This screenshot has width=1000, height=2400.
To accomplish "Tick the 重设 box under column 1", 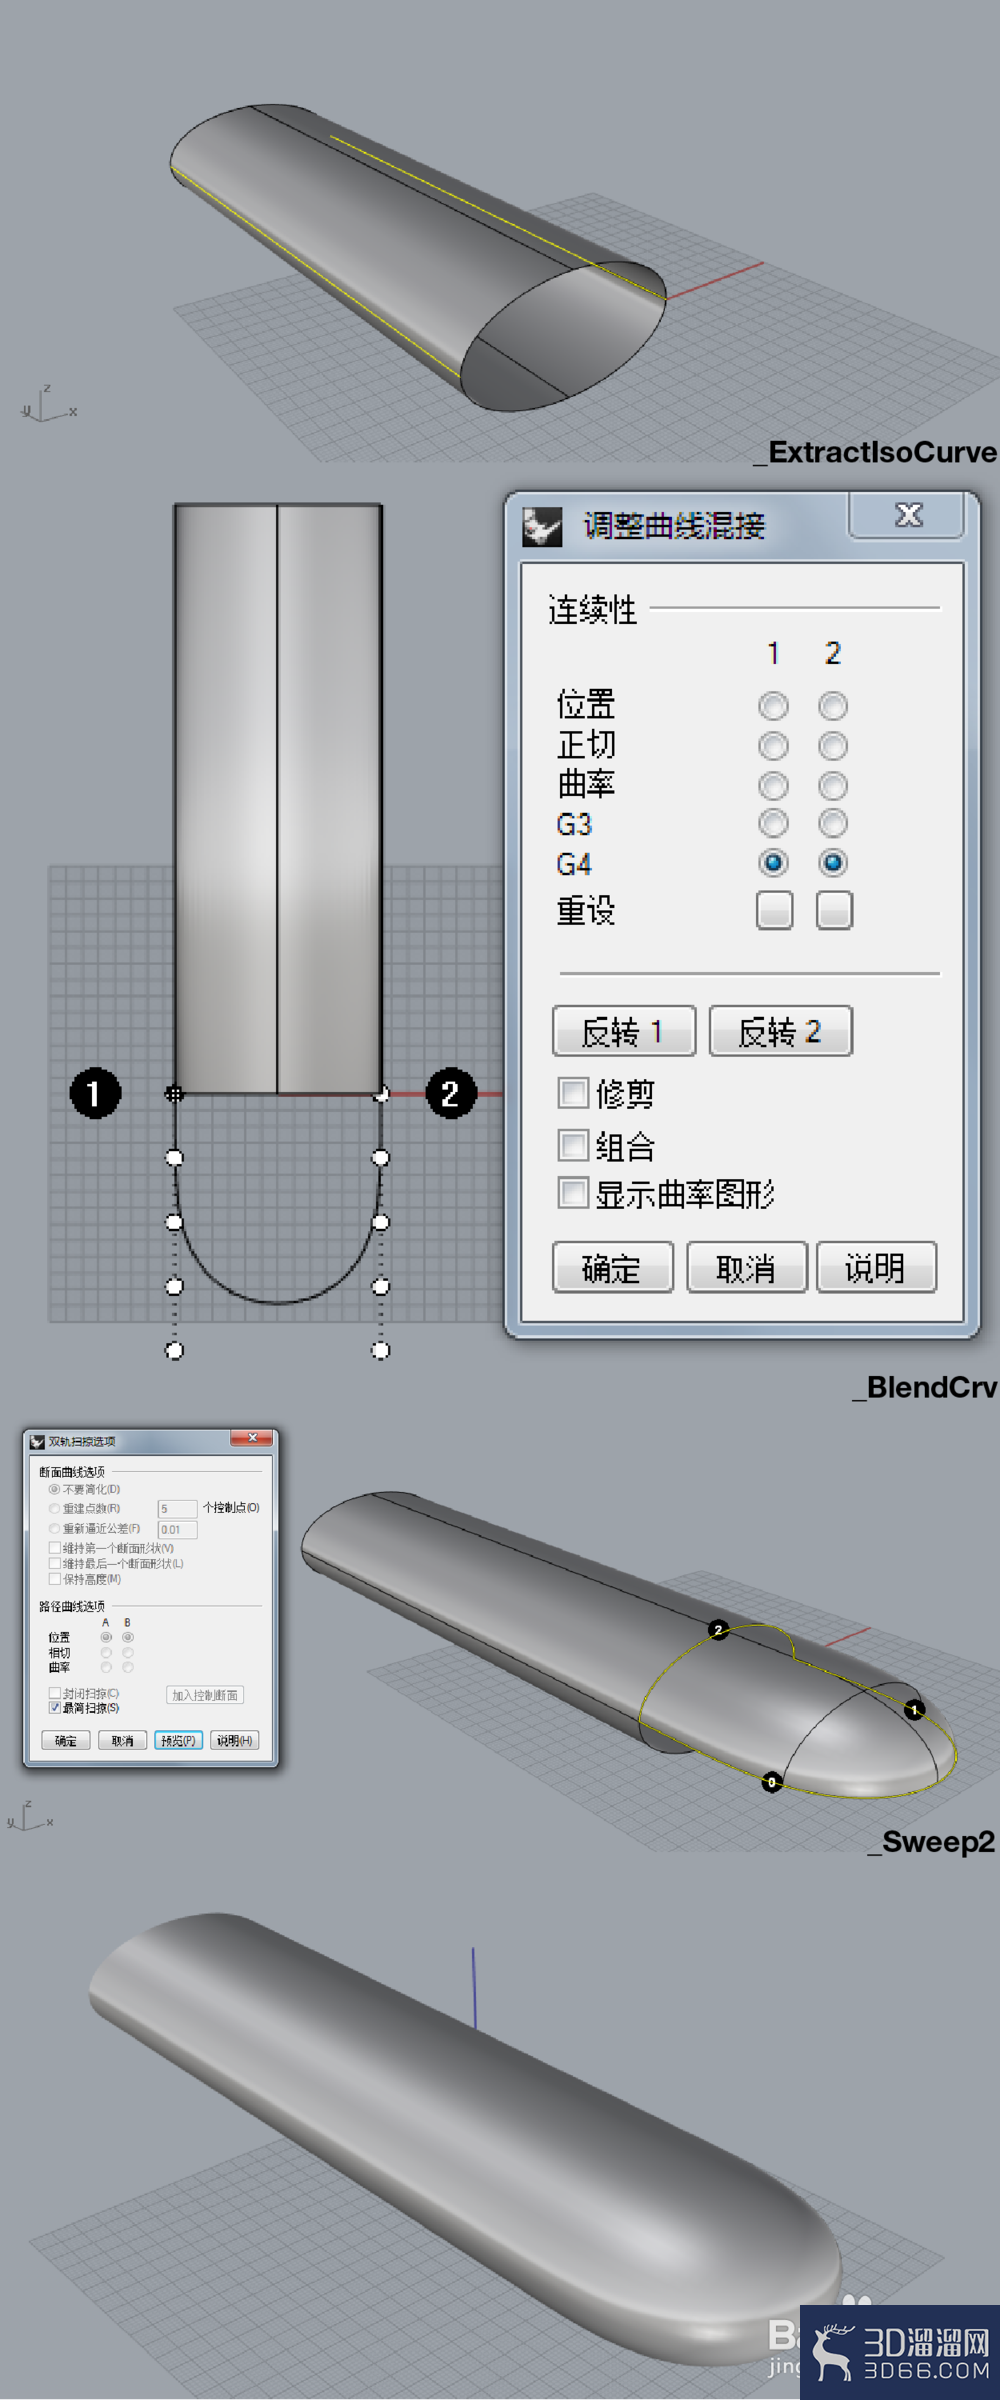I will (775, 910).
